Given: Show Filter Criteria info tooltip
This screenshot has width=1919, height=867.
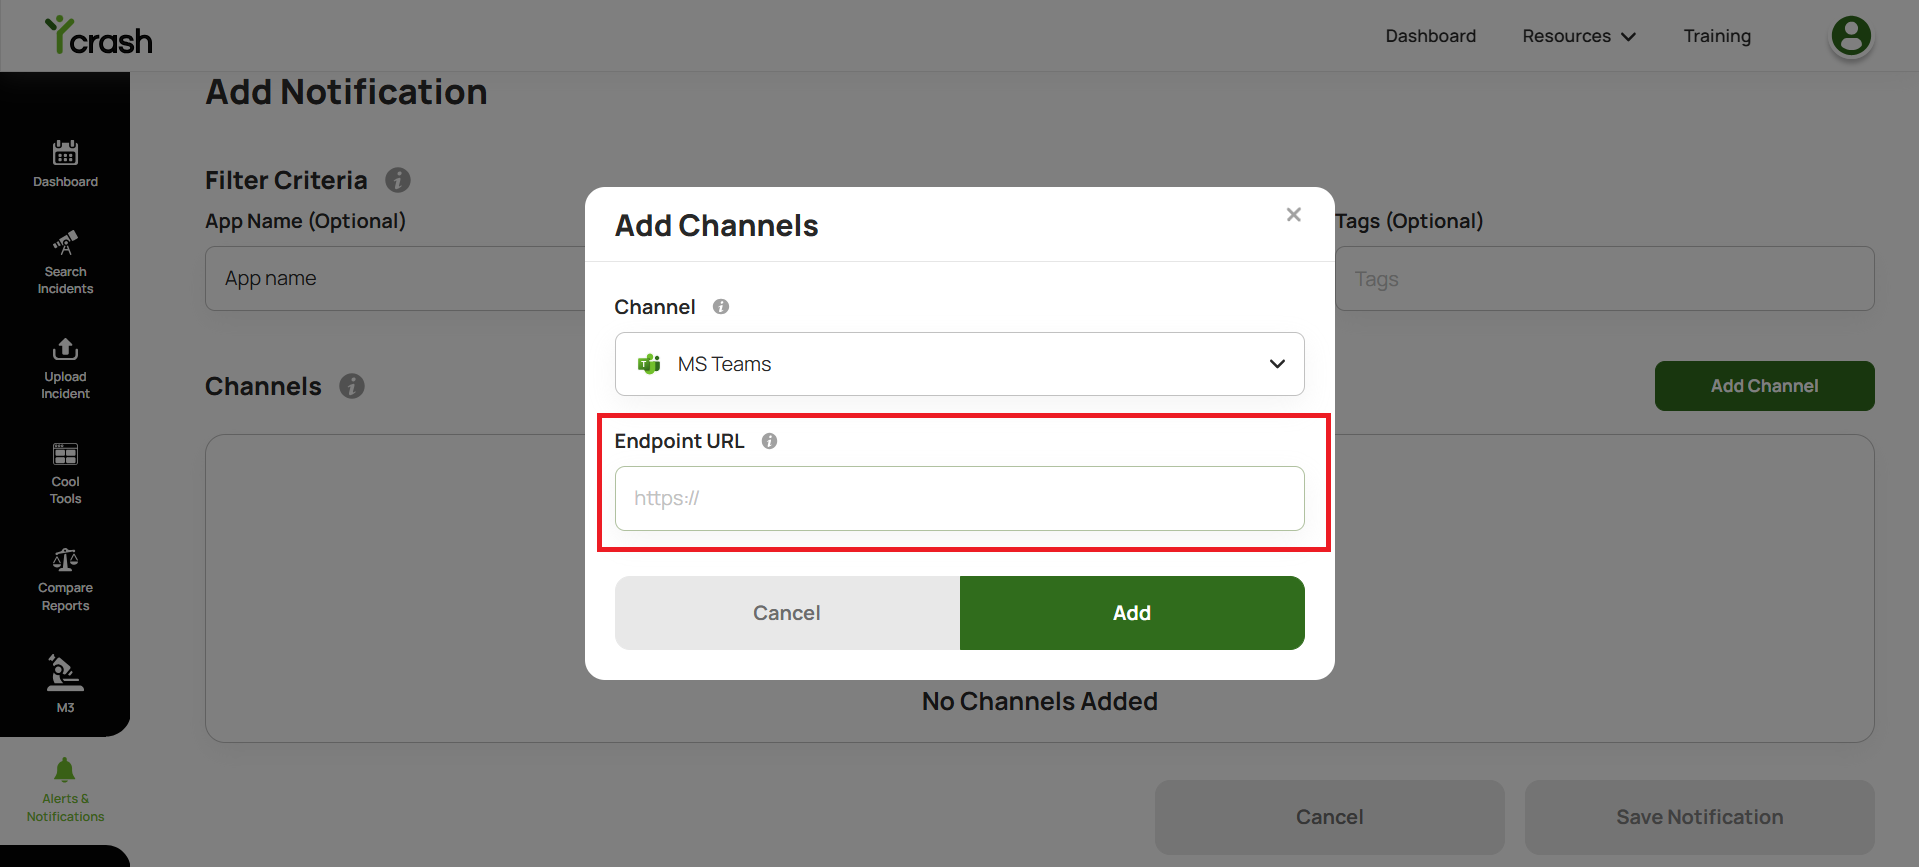Looking at the screenshot, I should pyautogui.click(x=398, y=180).
